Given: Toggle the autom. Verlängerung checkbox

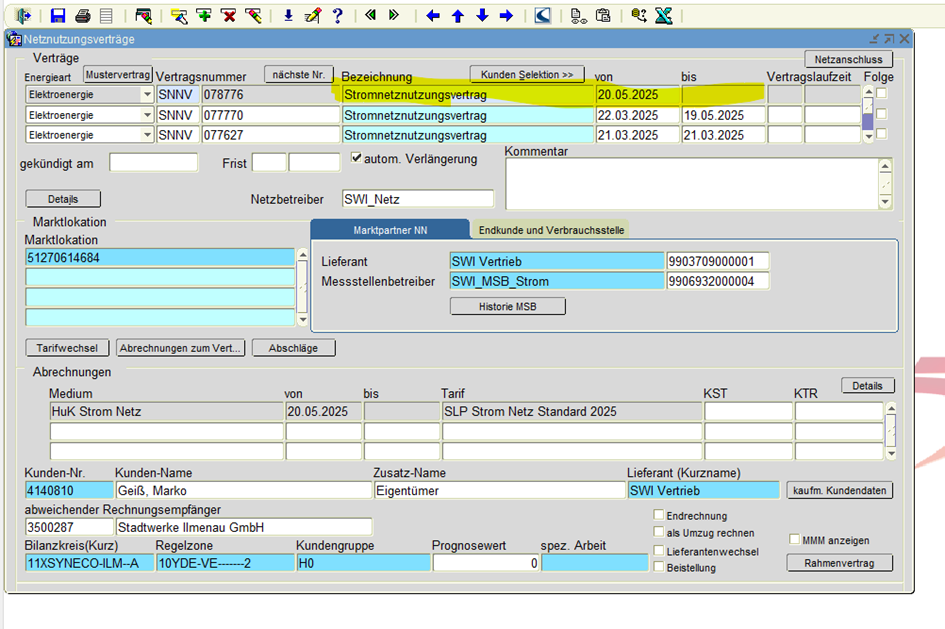Looking at the screenshot, I should [357, 158].
